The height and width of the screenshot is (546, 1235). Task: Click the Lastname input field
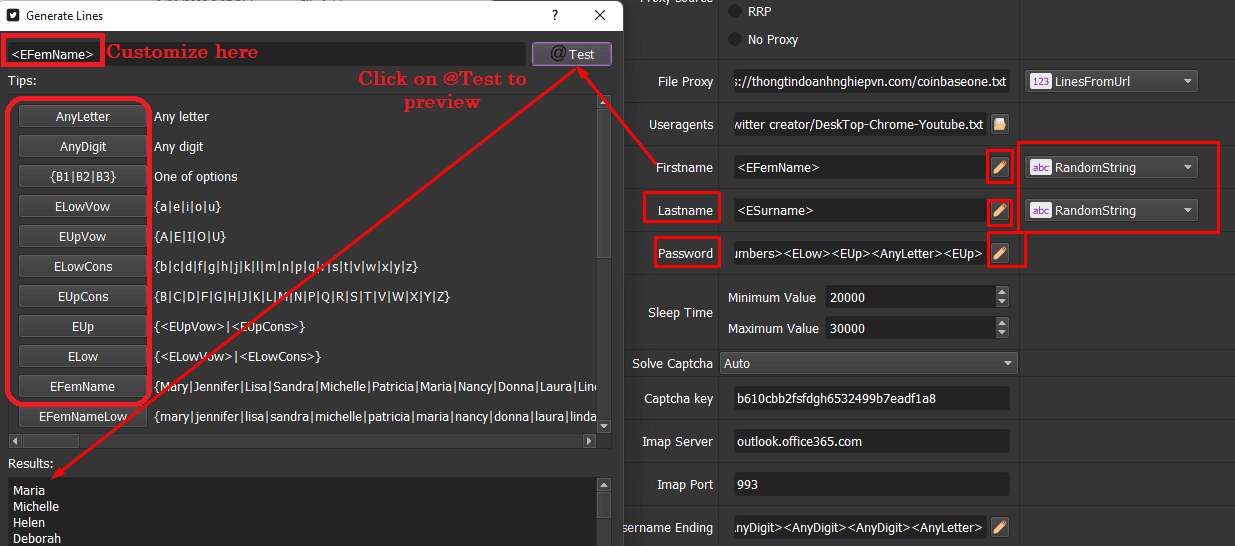860,211
